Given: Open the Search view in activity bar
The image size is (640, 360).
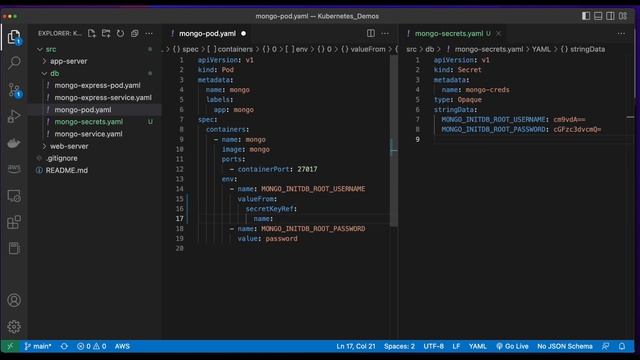Looking at the screenshot, I should [x=14, y=63].
